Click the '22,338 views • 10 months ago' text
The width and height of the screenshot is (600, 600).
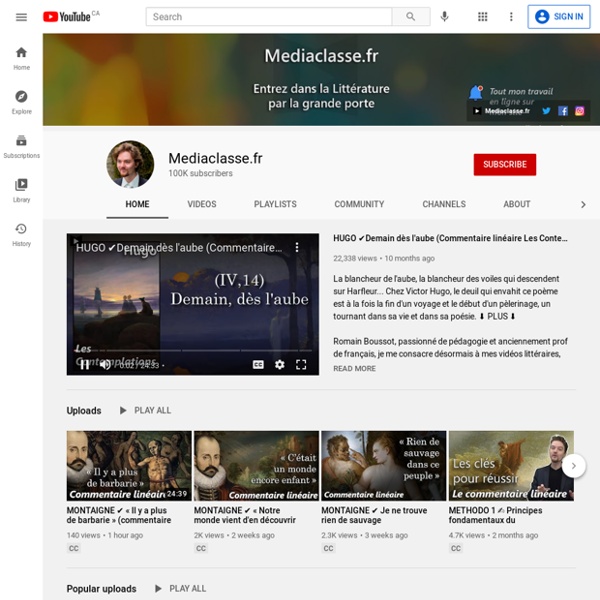[384, 258]
